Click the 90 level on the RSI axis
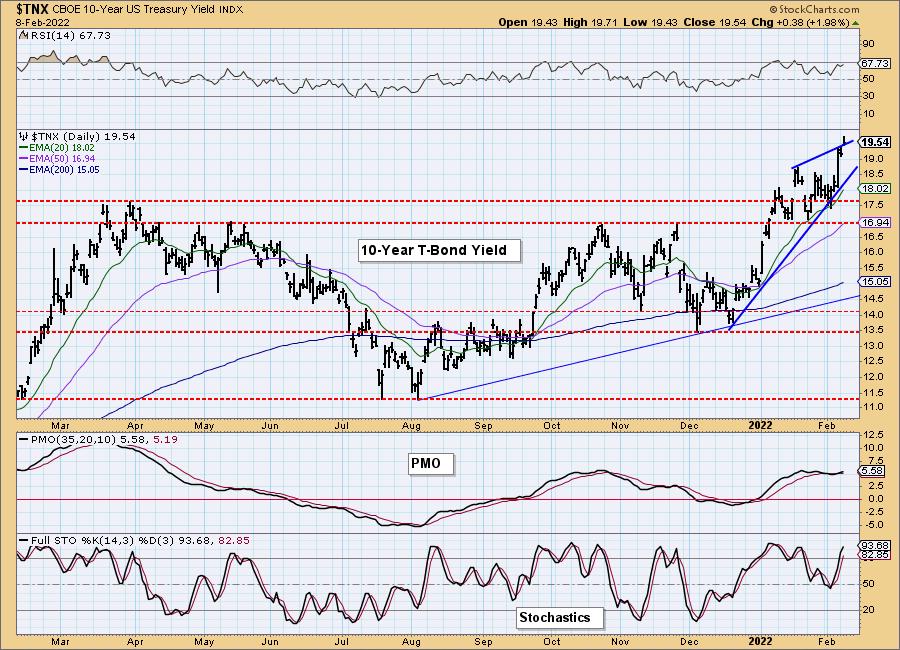 (x=868, y=44)
